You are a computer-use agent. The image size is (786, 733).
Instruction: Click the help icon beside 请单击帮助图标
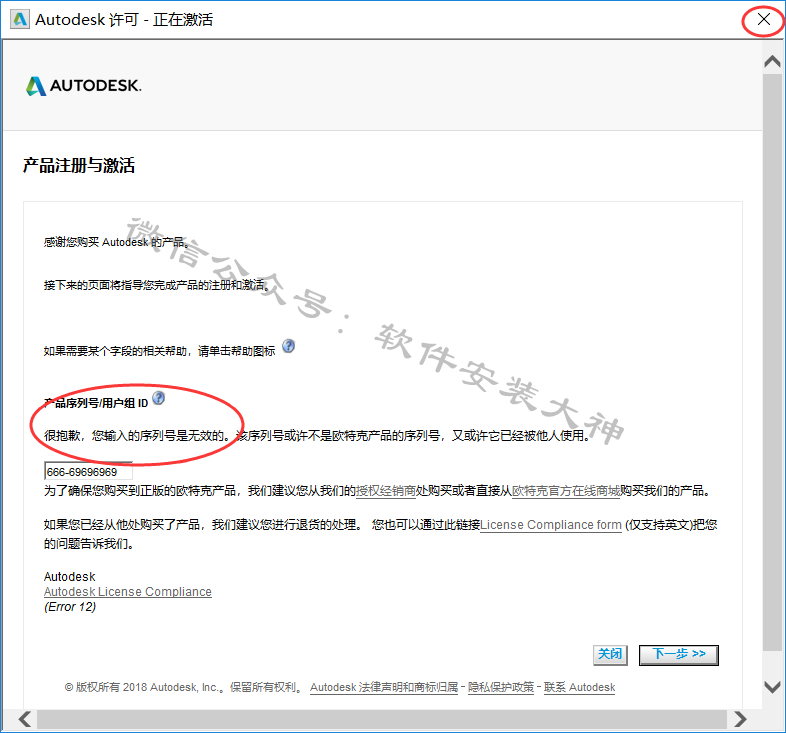(288, 346)
